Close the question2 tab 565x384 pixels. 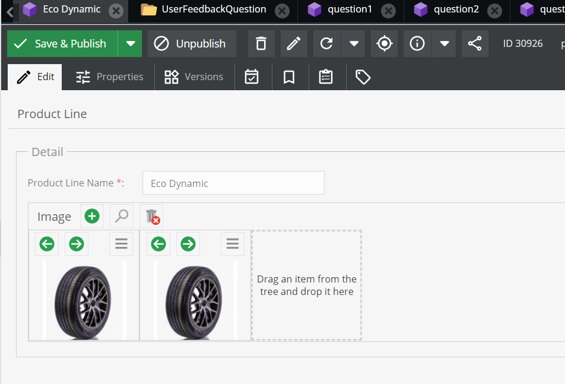494,11
